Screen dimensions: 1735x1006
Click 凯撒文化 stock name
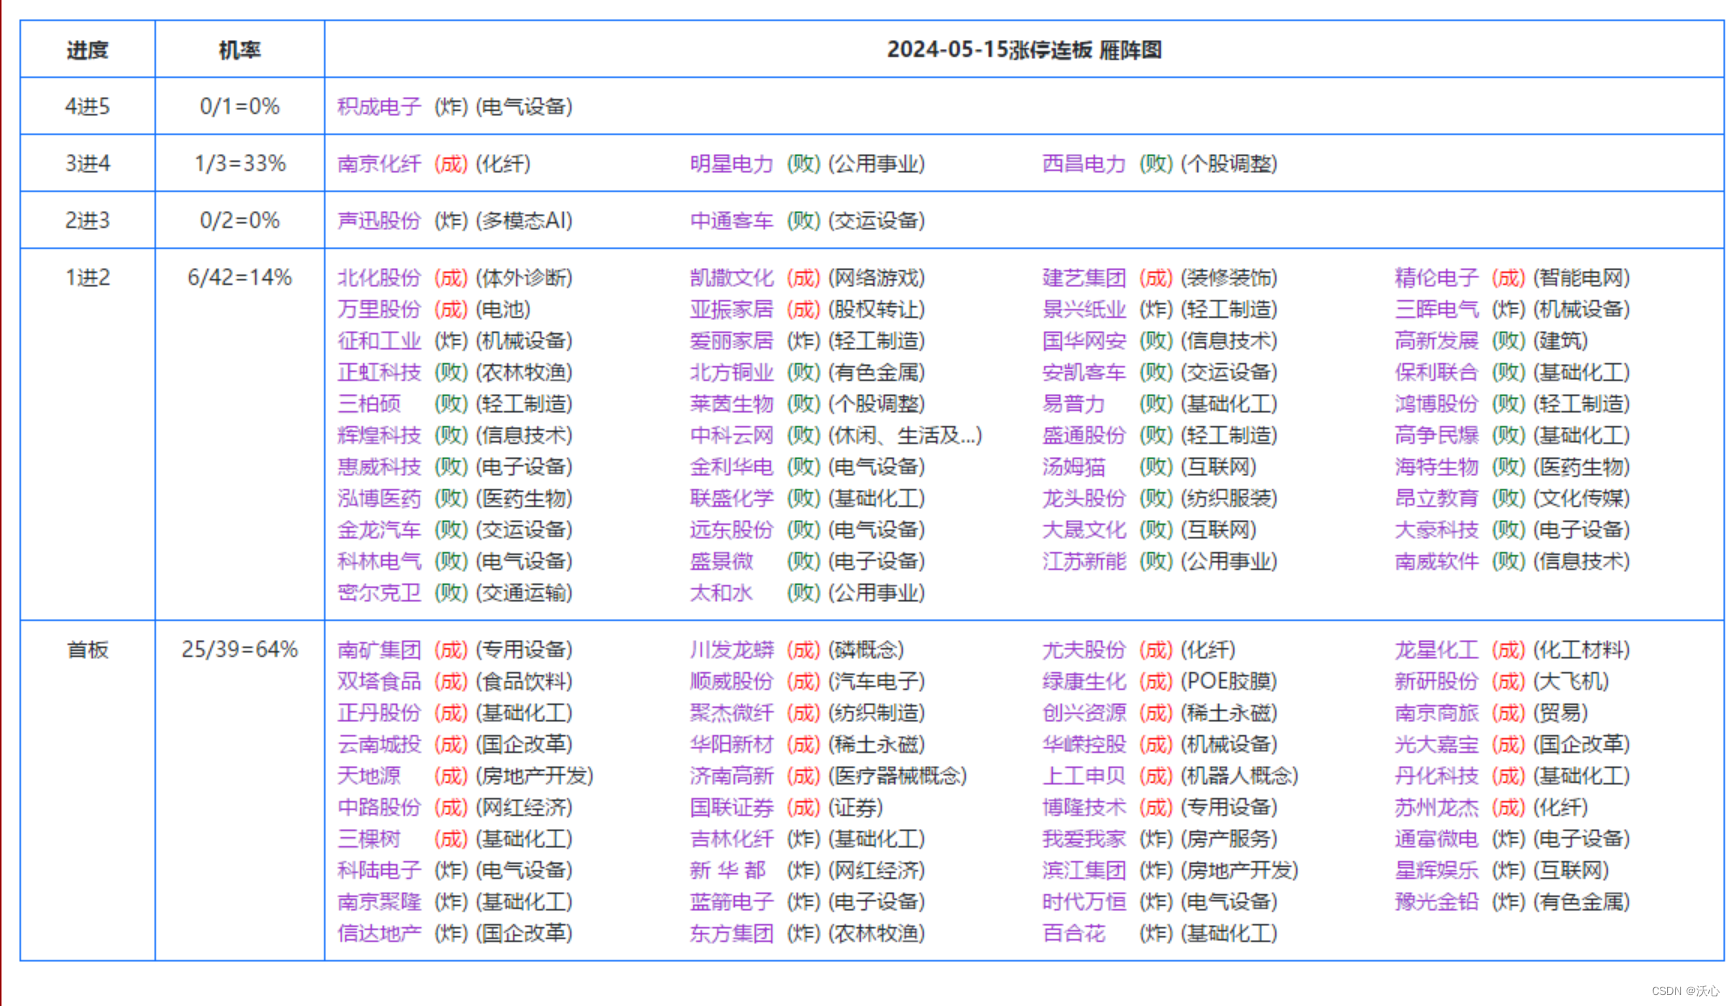pyautogui.click(x=732, y=277)
